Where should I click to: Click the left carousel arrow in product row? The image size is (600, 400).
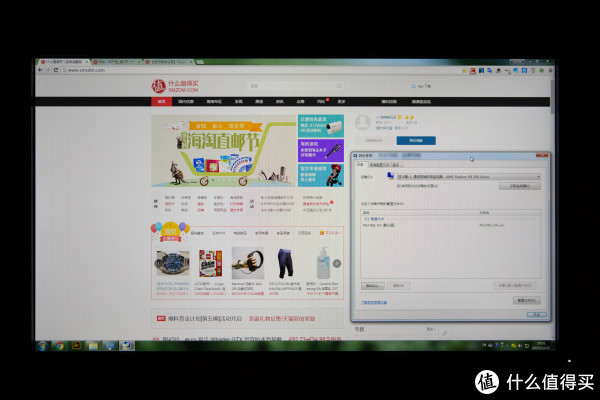(x=156, y=263)
